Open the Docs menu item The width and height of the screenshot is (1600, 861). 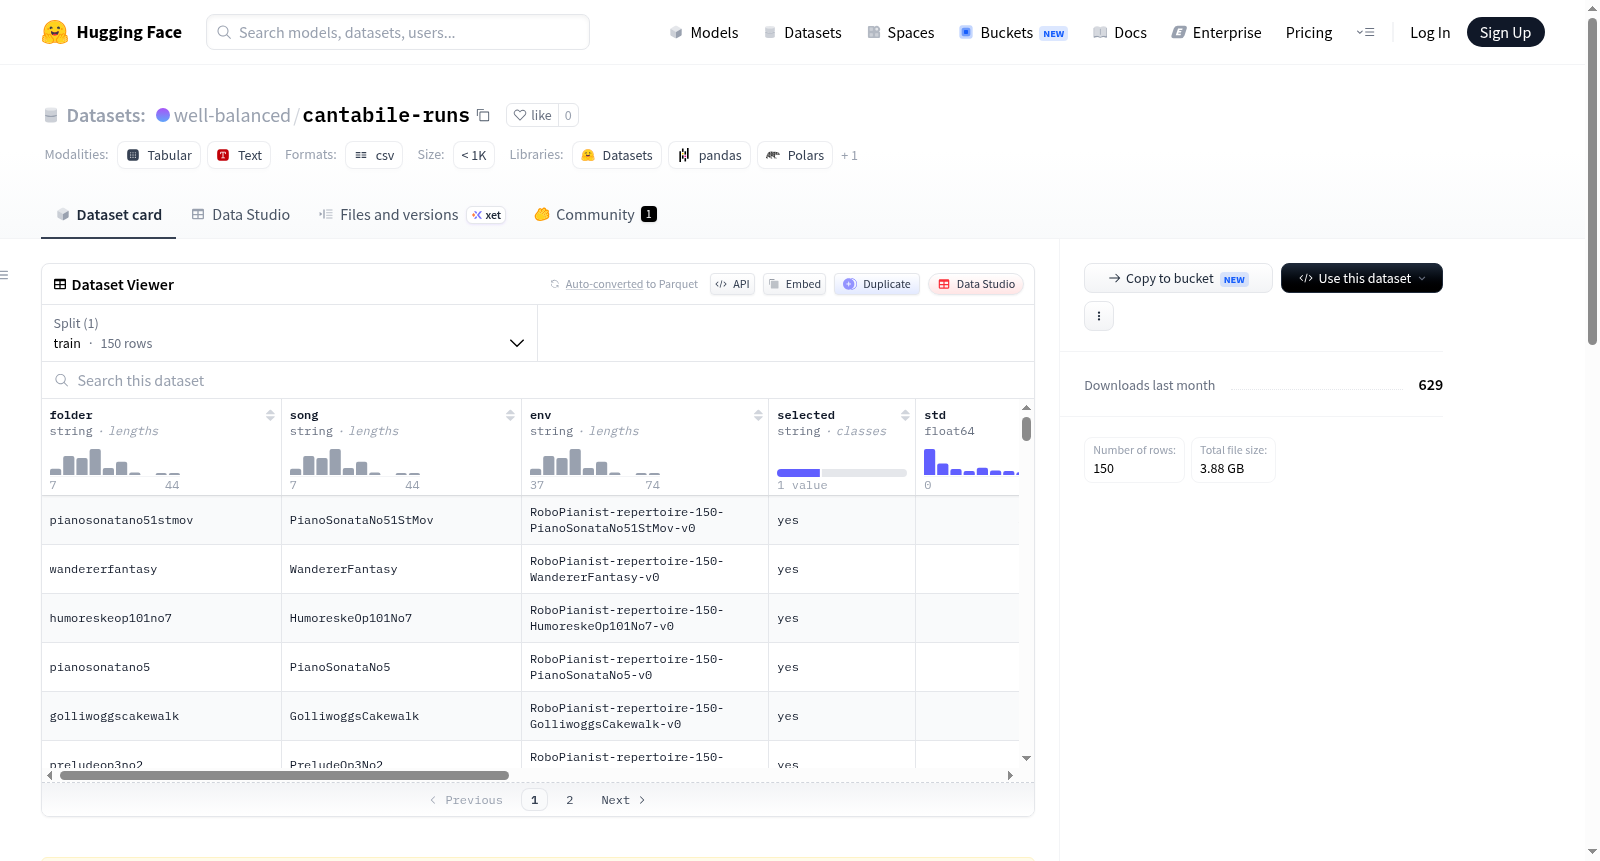[x=1120, y=32]
